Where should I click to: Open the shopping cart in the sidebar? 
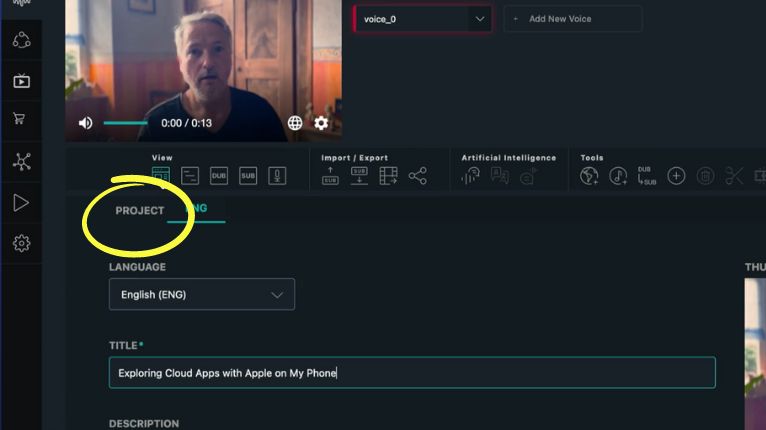point(21,120)
